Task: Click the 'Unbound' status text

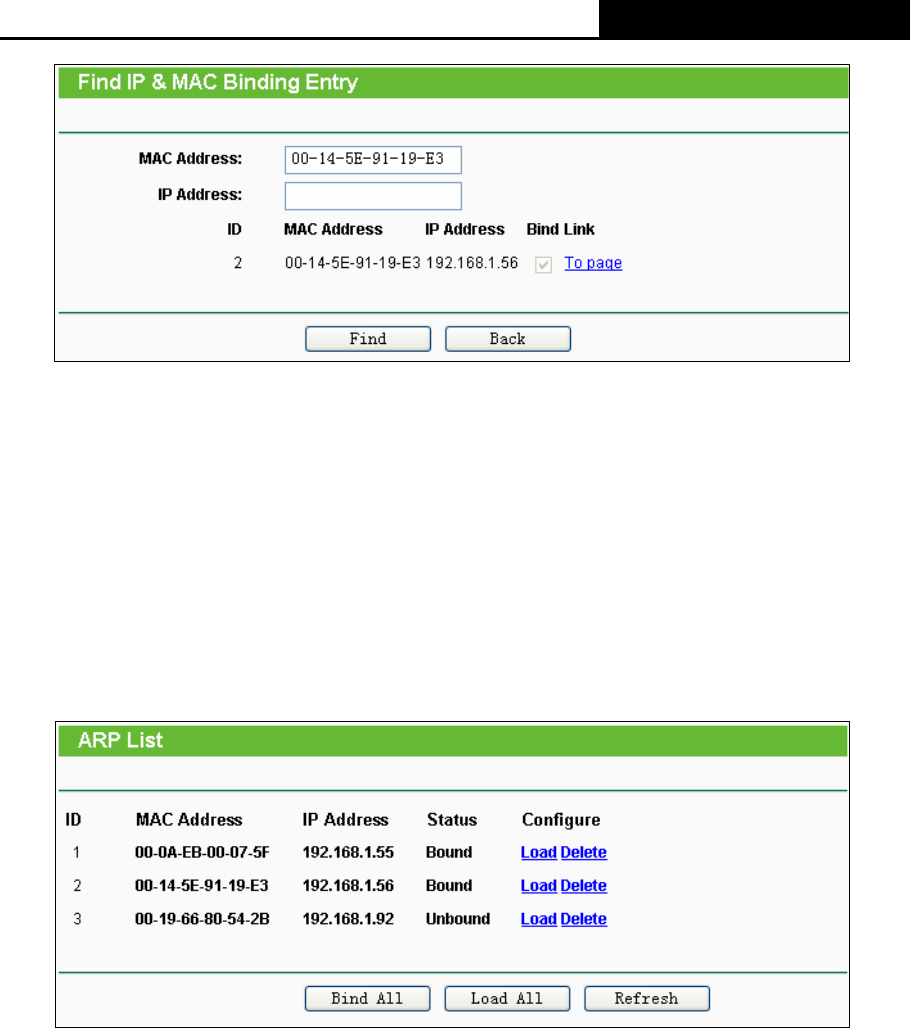Action: point(458,919)
